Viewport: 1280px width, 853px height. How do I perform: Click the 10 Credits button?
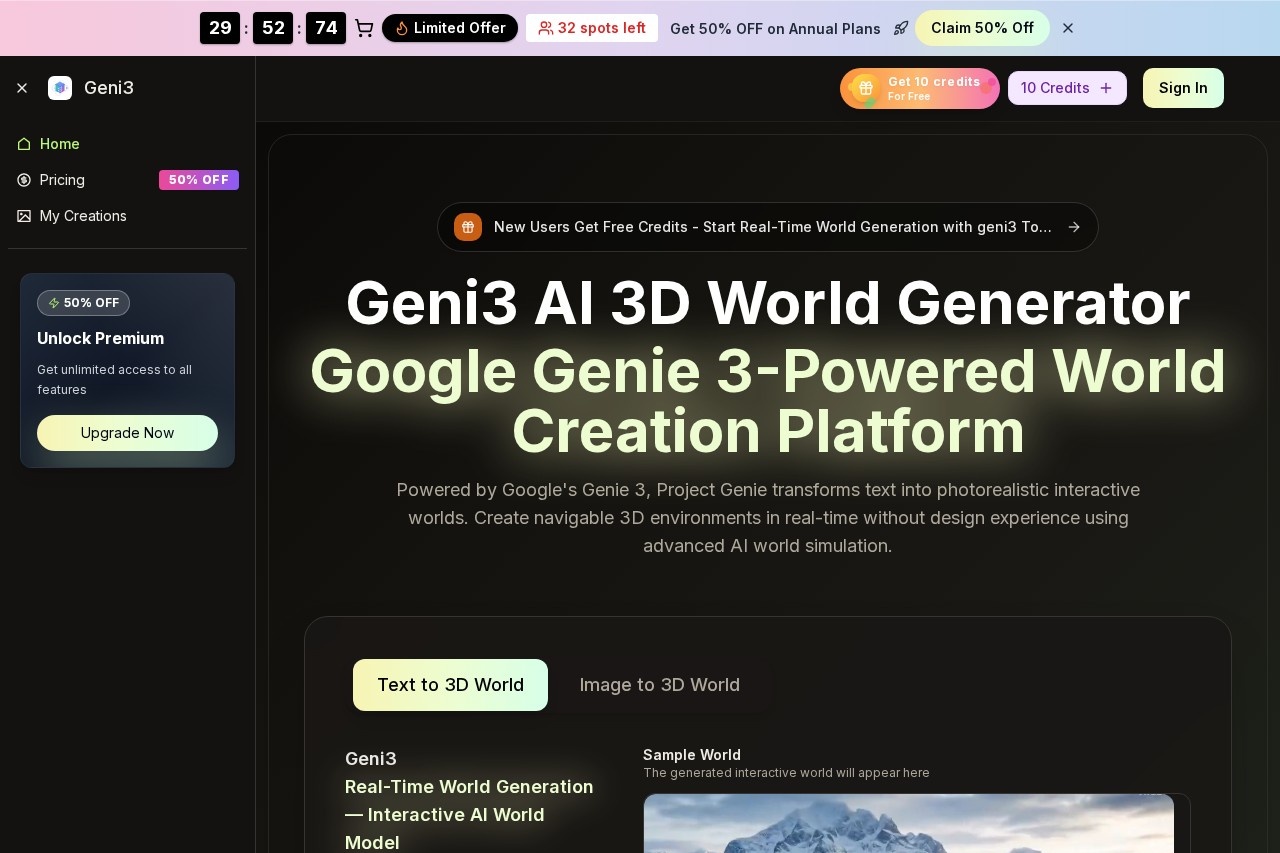click(x=1067, y=88)
